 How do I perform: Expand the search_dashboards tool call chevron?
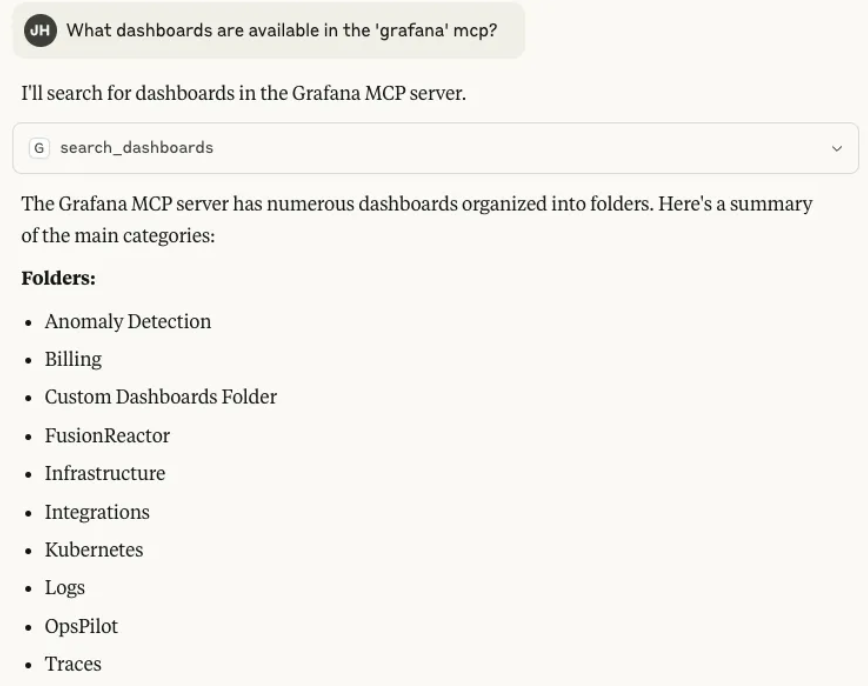point(836,148)
